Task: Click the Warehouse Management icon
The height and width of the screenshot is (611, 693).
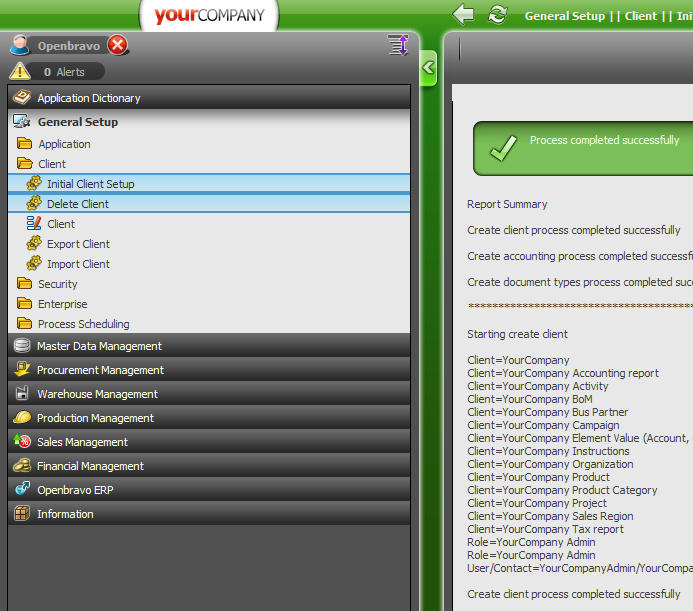Action: tap(22, 393)
